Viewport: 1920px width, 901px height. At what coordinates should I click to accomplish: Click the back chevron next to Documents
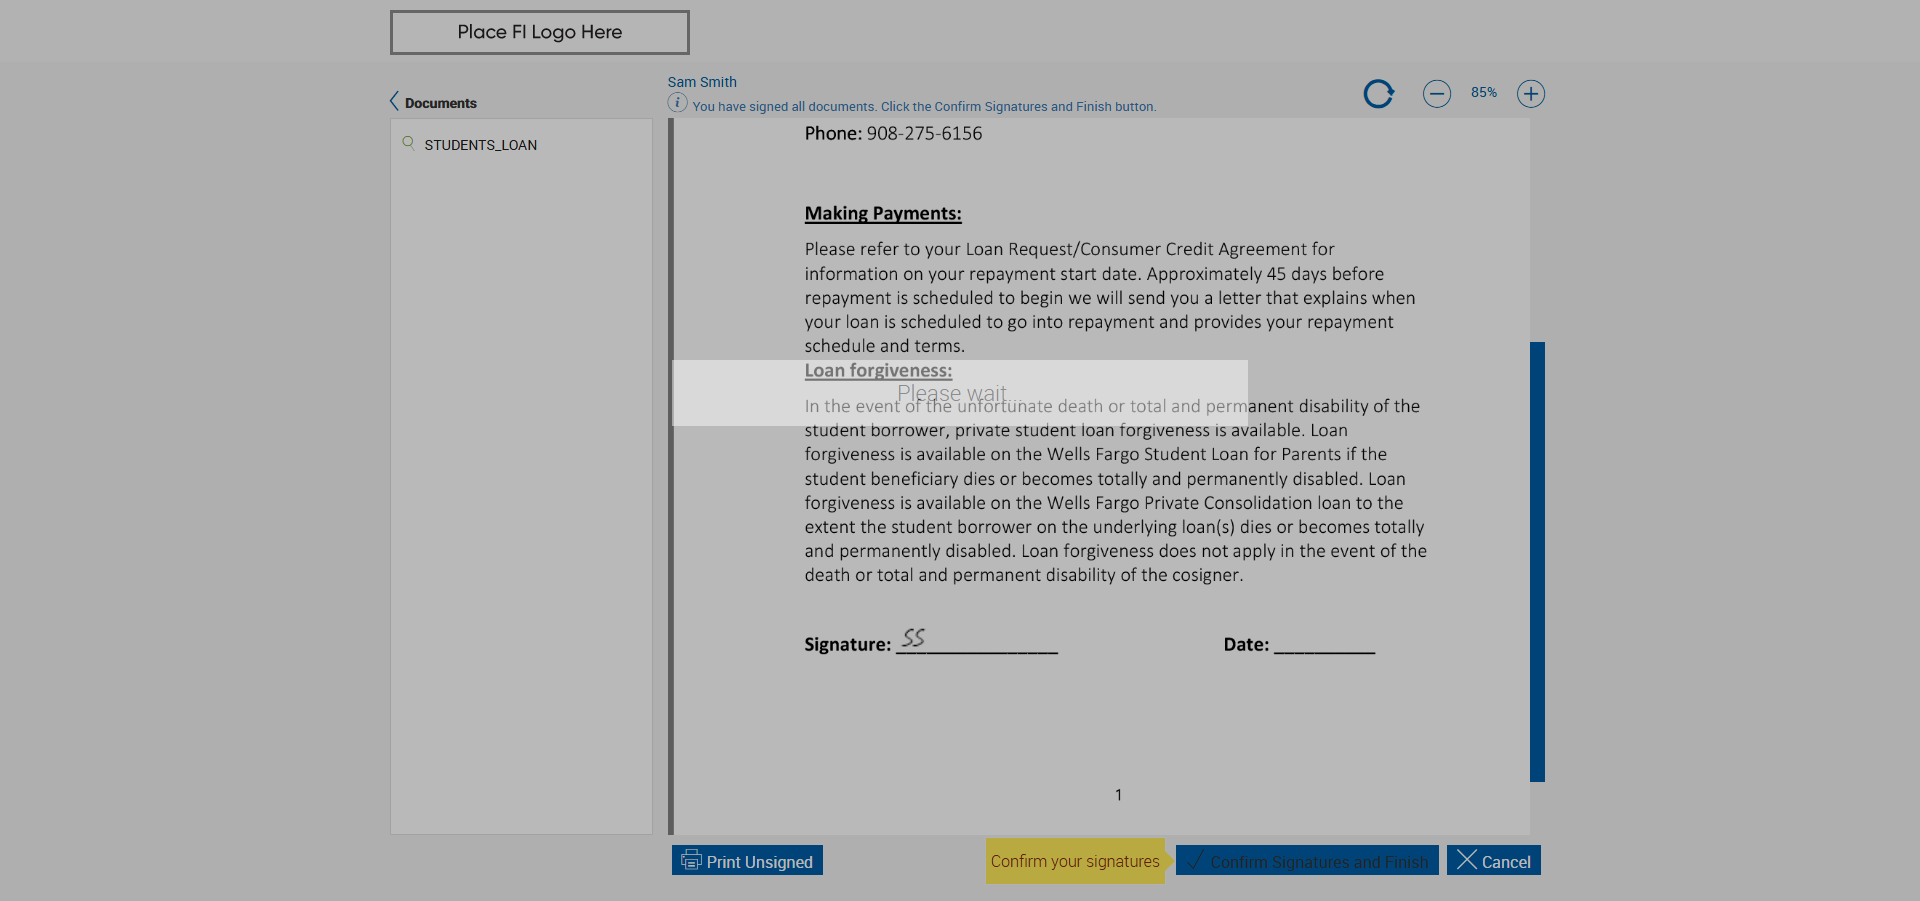tap(394, 101)
